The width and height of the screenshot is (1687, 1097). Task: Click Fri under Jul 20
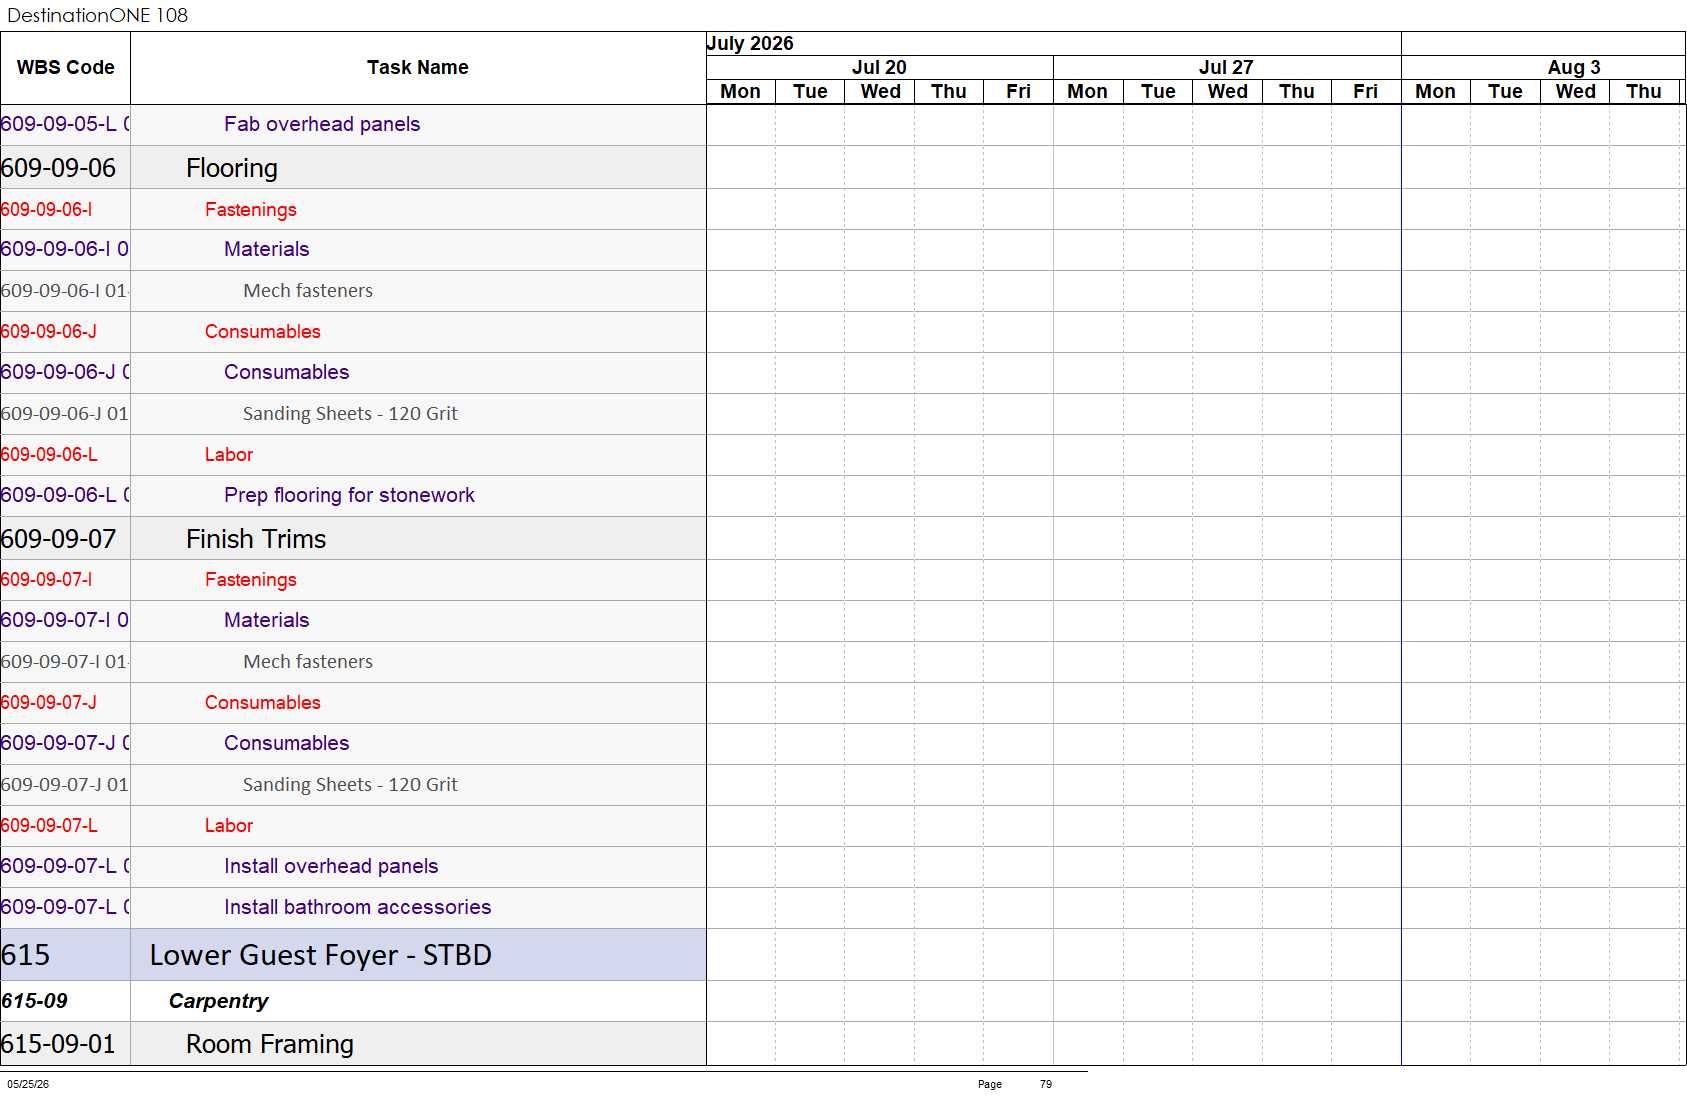point(1018,92)
